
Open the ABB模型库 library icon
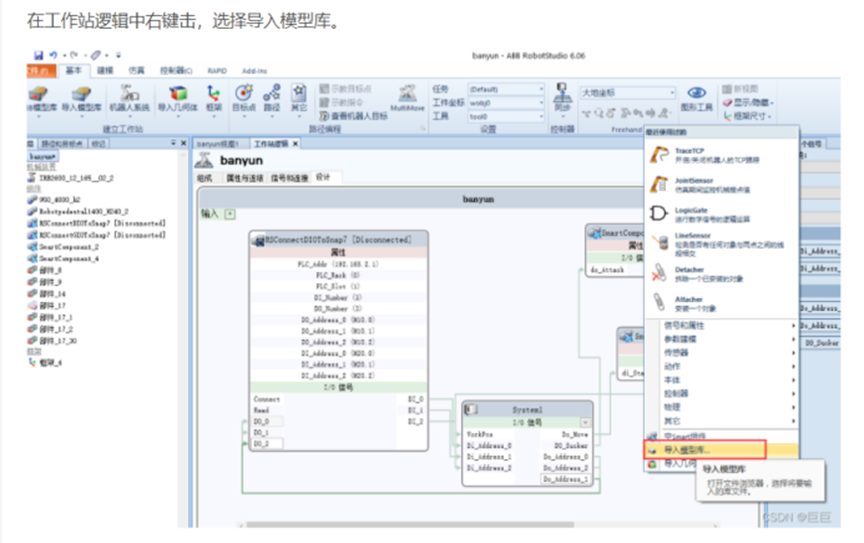coord(40,94)
